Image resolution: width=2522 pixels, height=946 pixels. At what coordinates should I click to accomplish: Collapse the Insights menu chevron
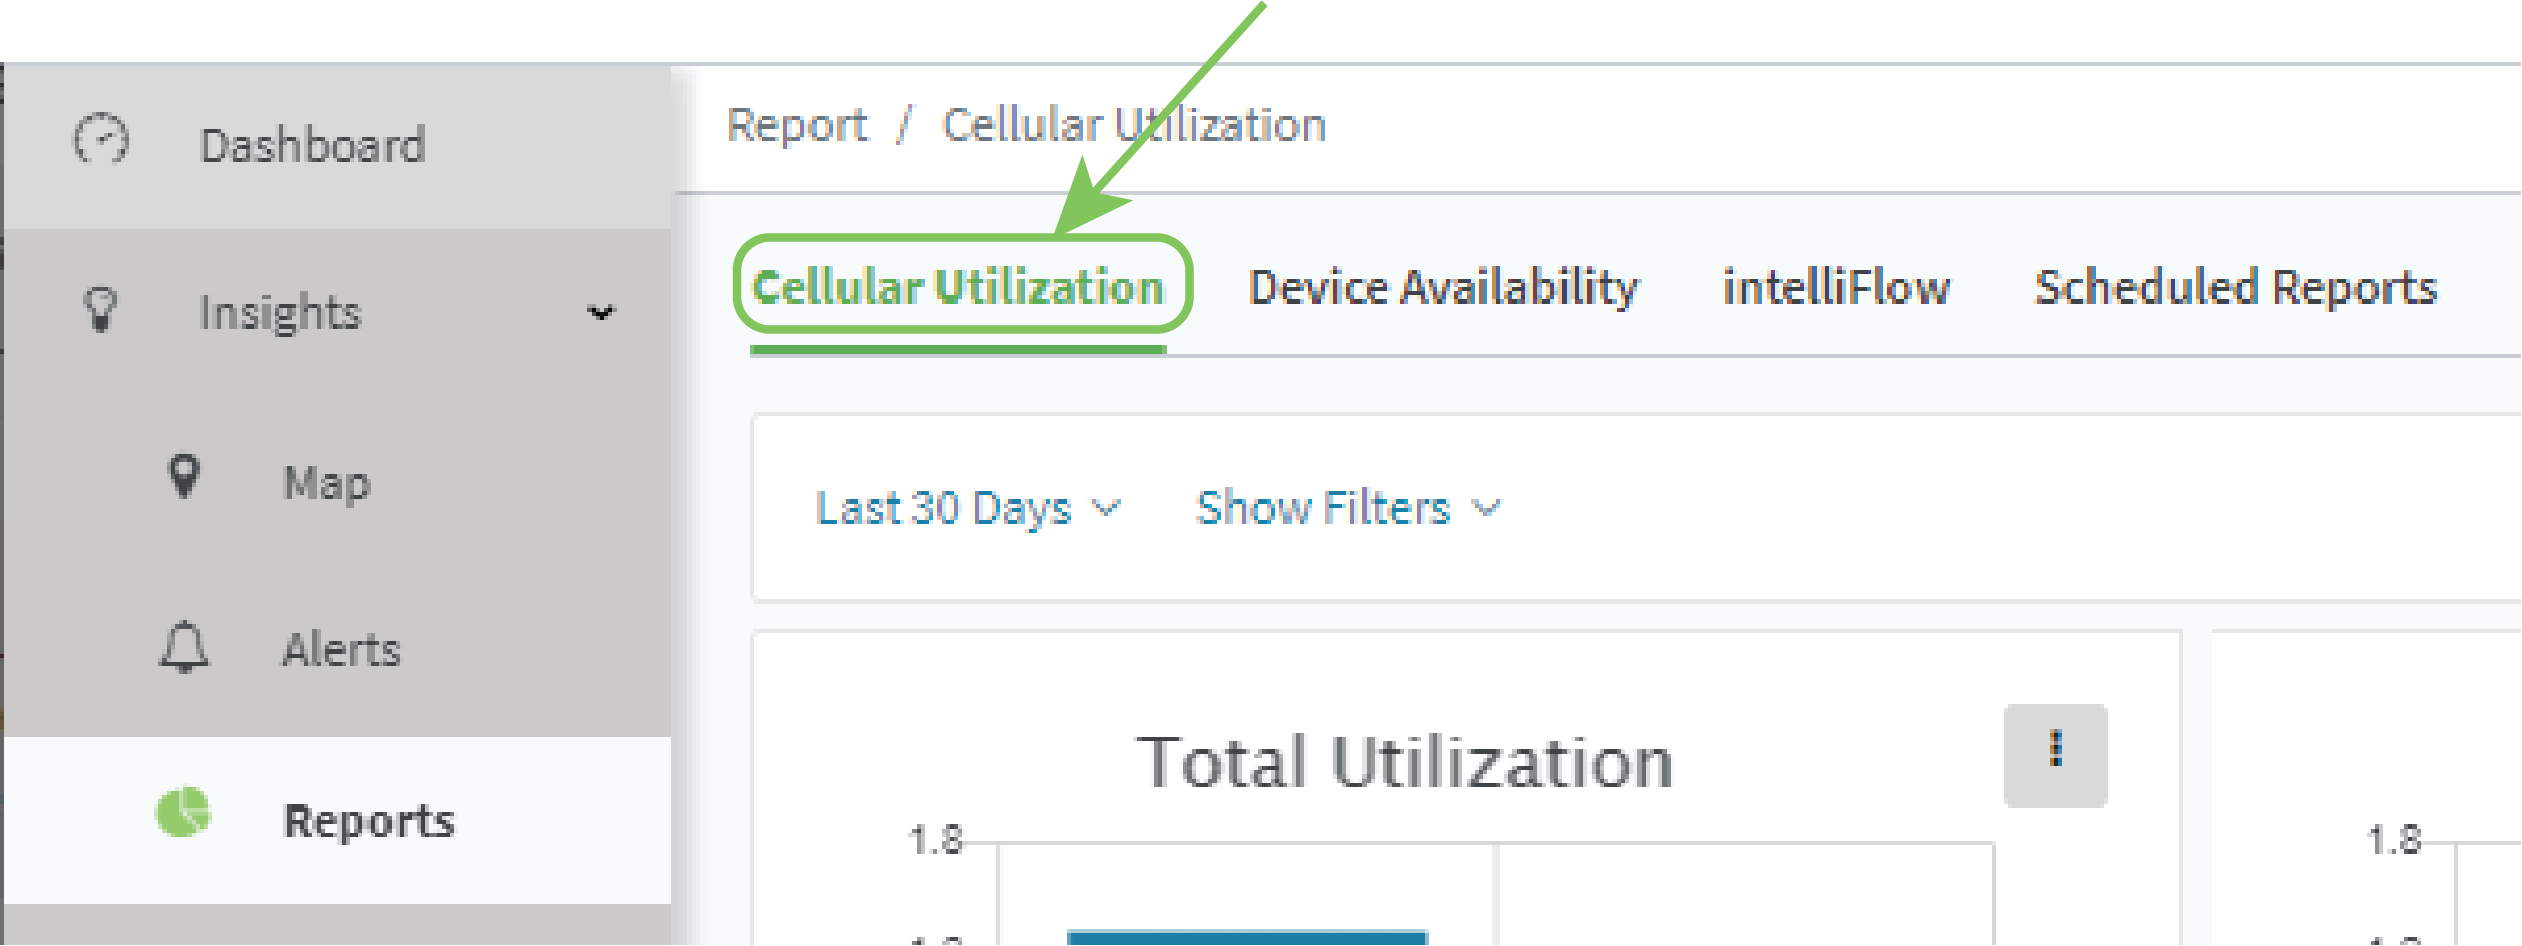point(600,313)
